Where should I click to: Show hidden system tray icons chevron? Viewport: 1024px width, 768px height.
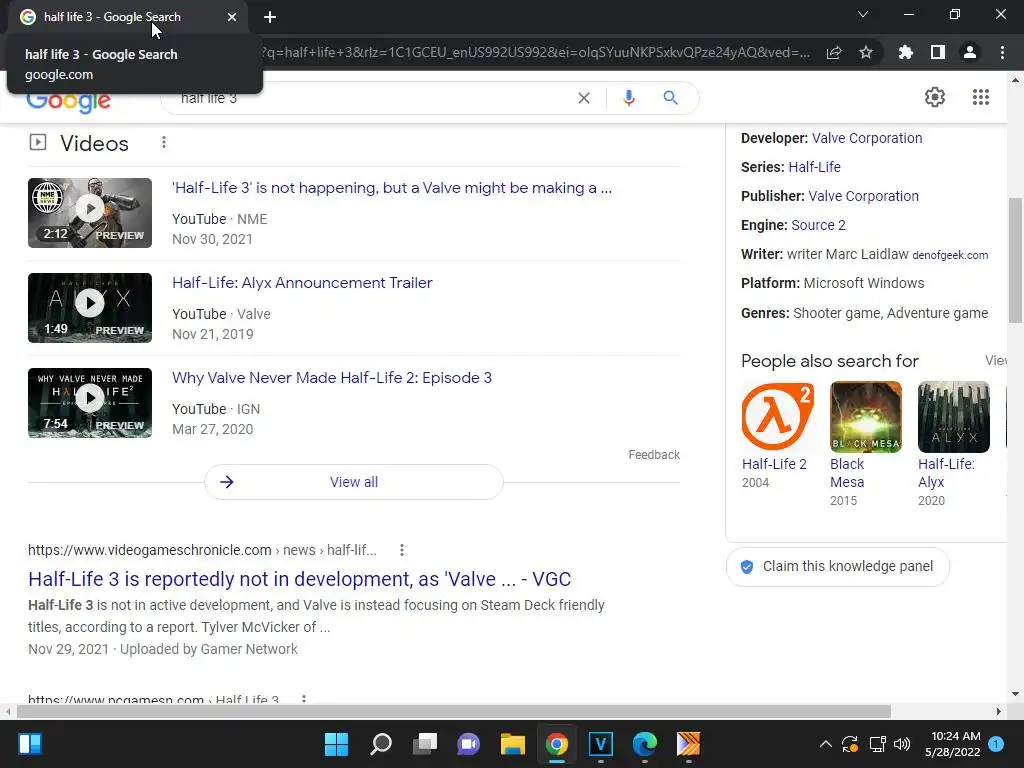[825, 744]
